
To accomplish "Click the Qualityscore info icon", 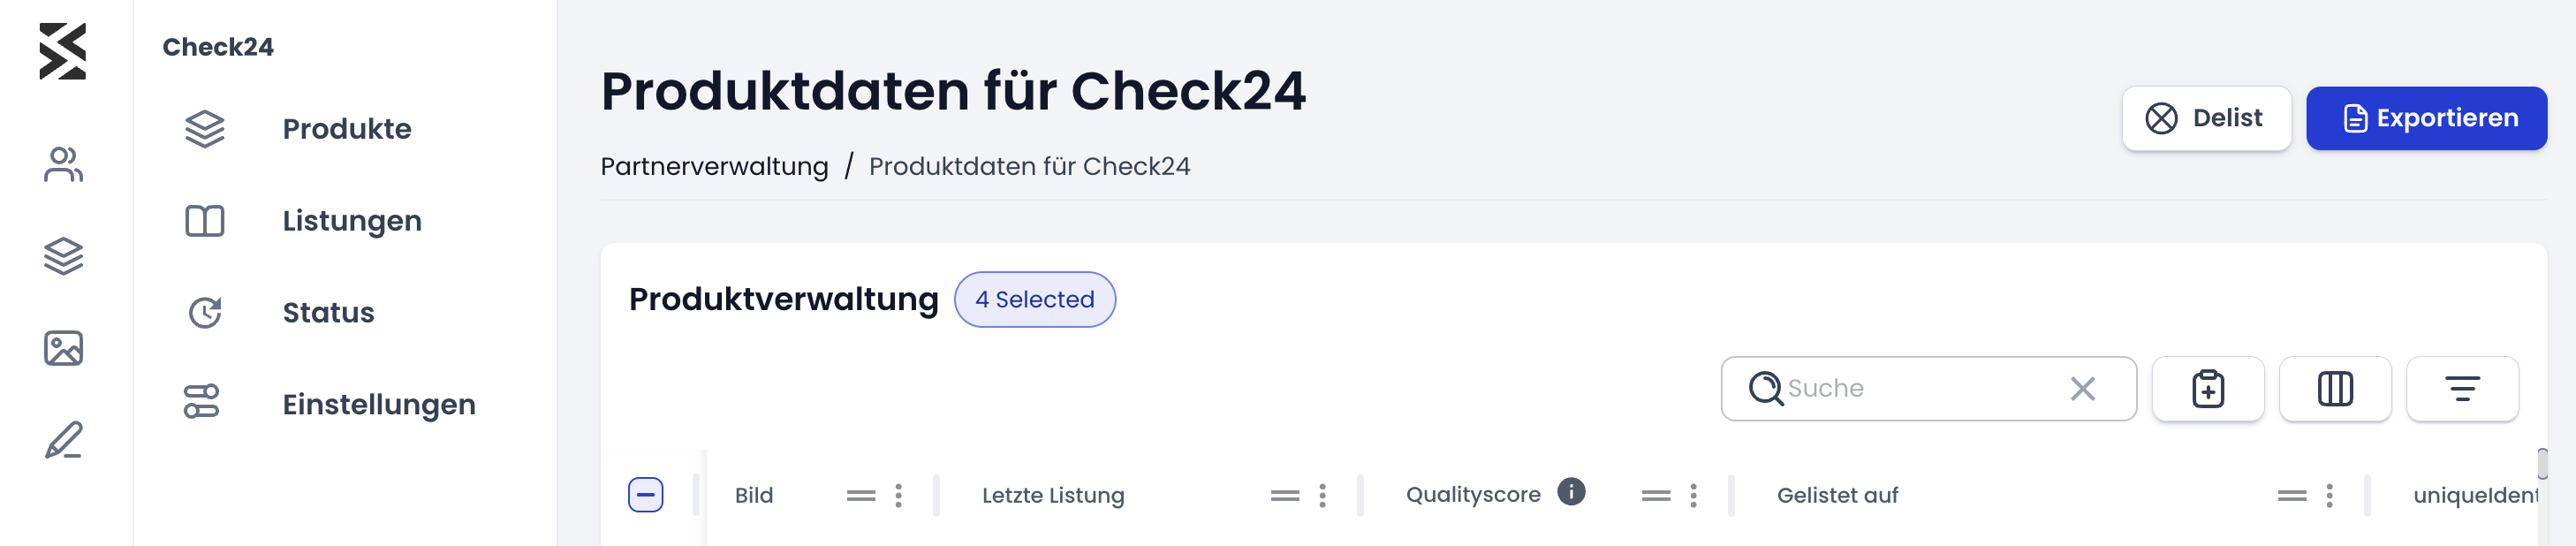I will [1571, 492].
